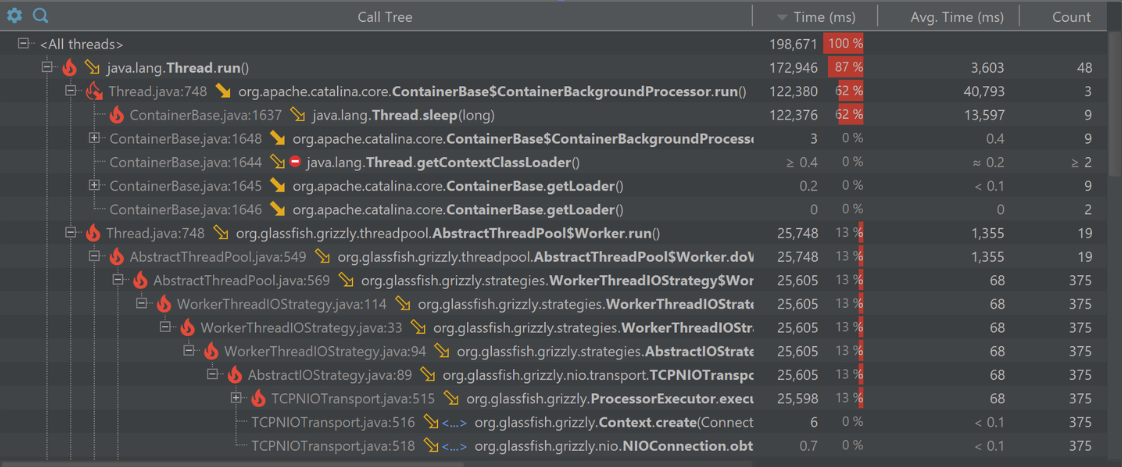Click the hot spot flame on Thread.sleep row
Viewport: 1122px width, 467px height.
(x=117, y=115)
